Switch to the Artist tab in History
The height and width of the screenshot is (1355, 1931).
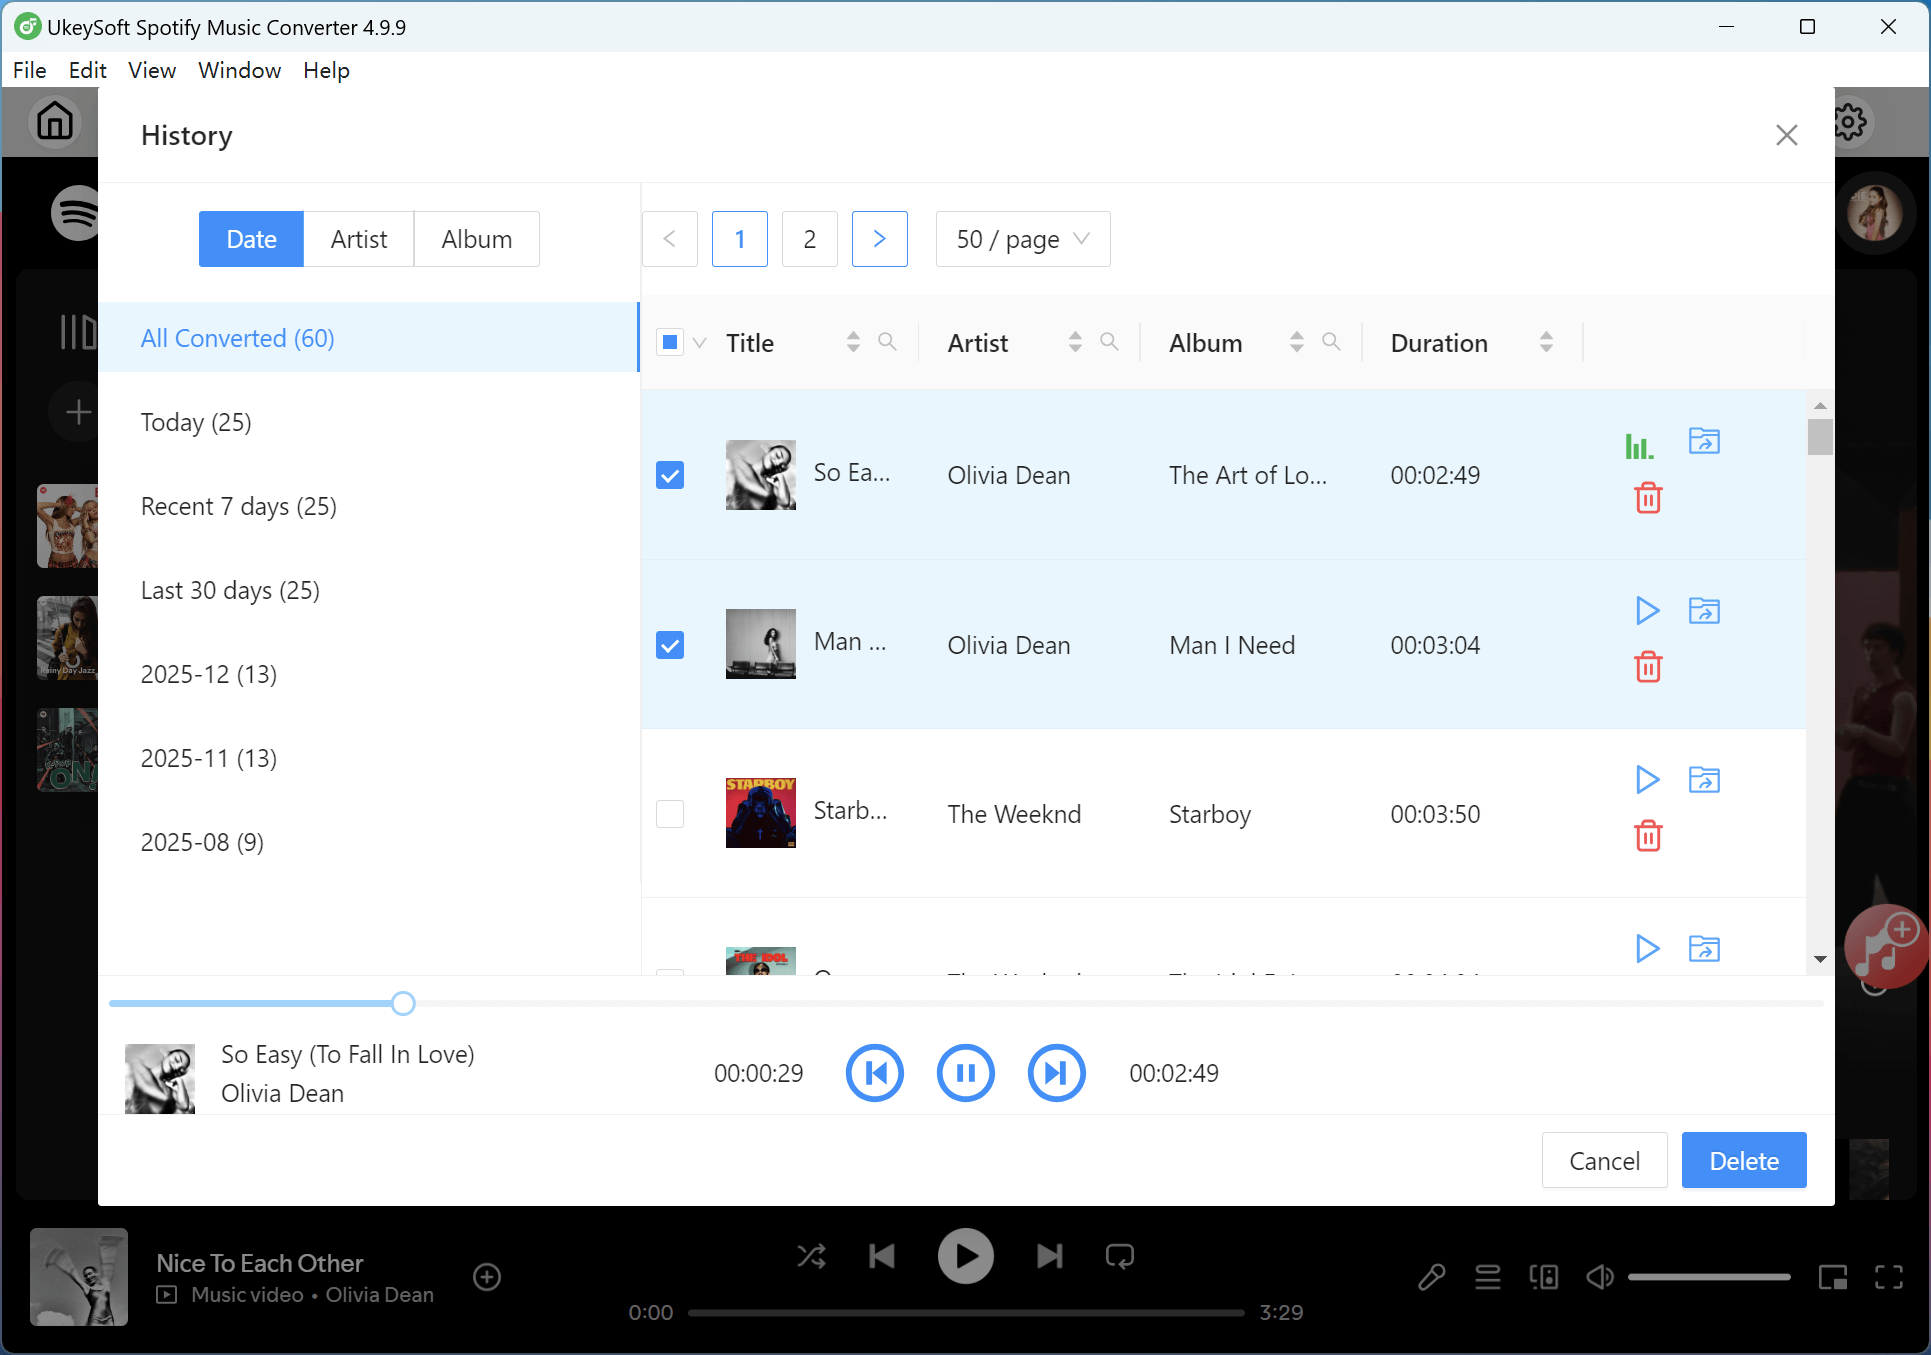click(358, 239)
